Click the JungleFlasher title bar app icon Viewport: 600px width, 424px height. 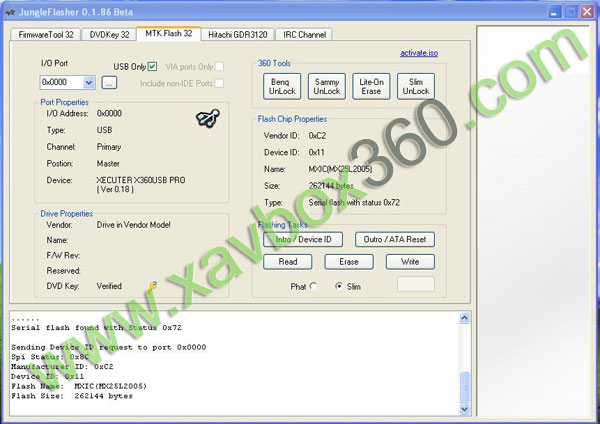(10, 12)
